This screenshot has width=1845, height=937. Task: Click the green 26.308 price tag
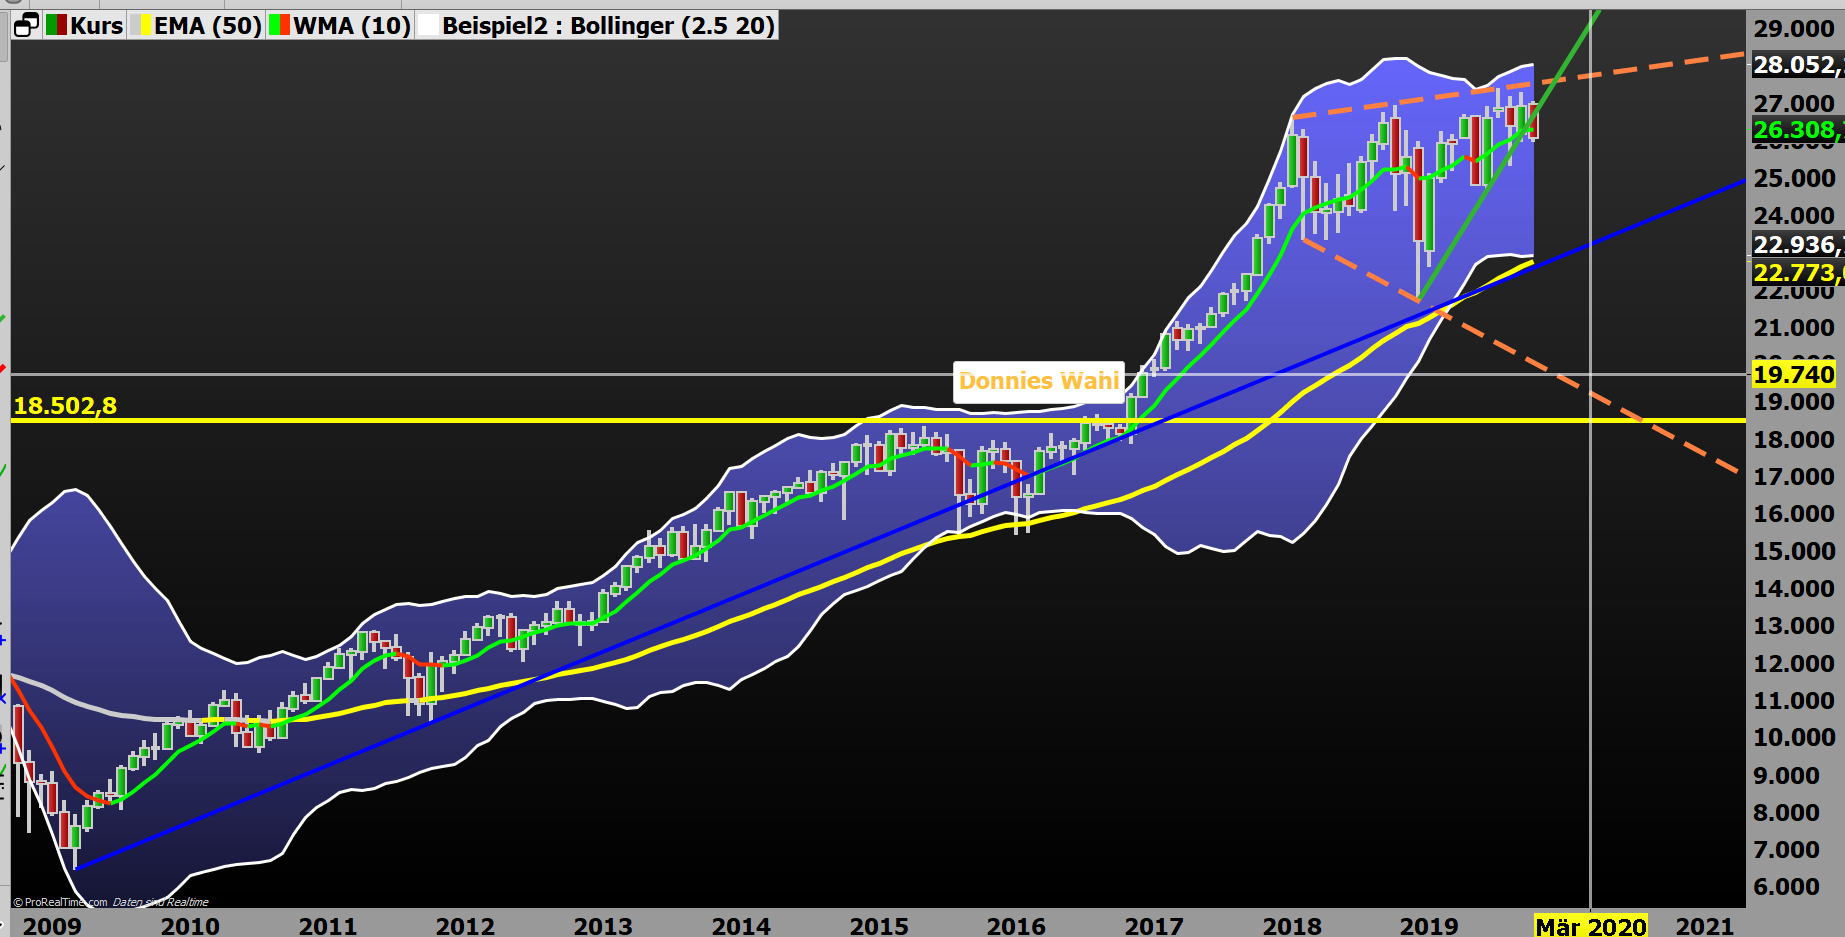1796,130
